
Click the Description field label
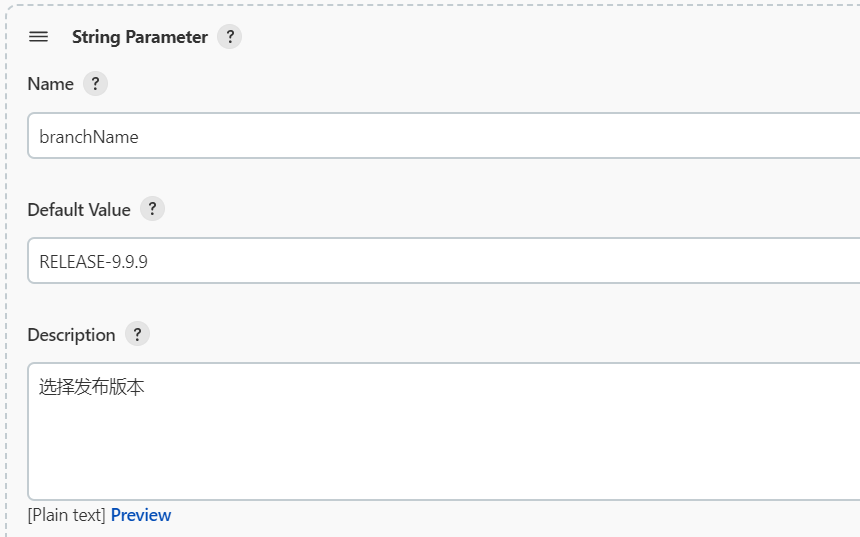tap(71, 335)
